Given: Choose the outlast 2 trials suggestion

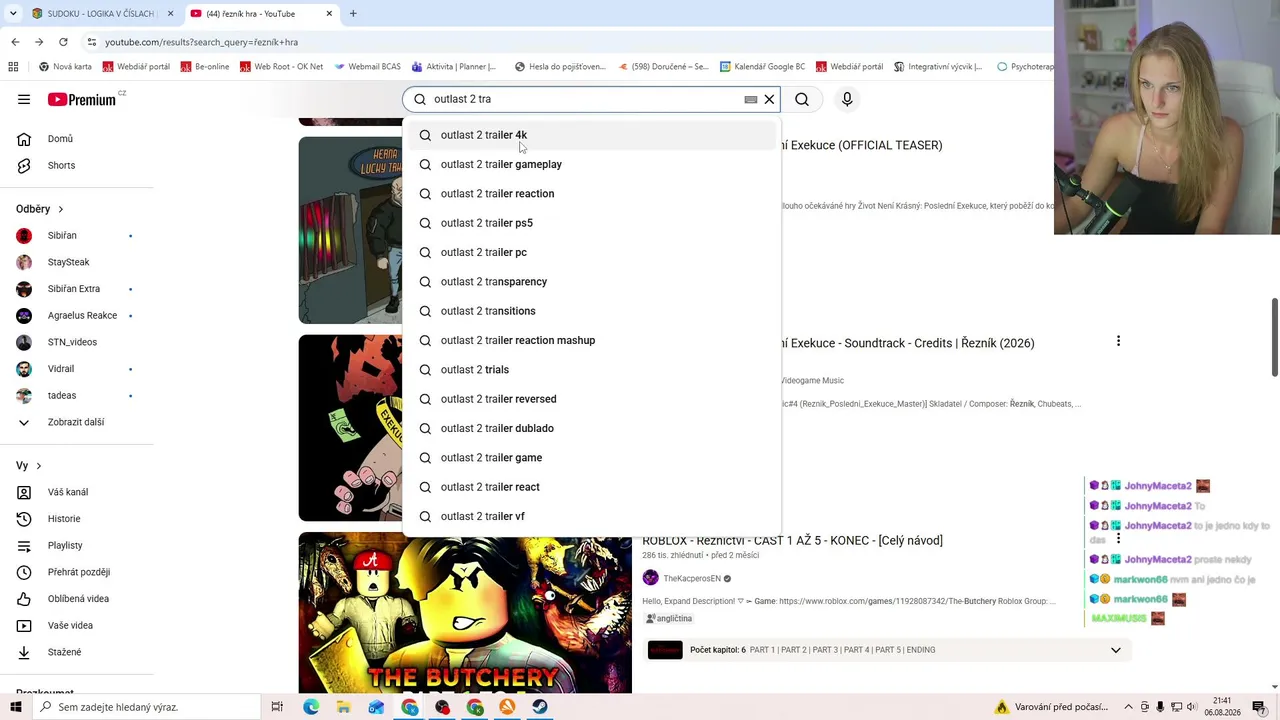Looking at the screenshot, I should [x=592, y=370].
